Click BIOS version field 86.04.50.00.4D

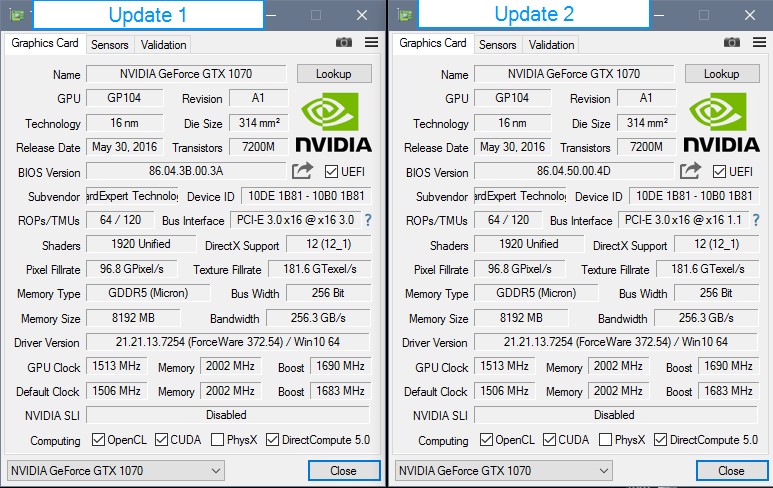point(574,171)
